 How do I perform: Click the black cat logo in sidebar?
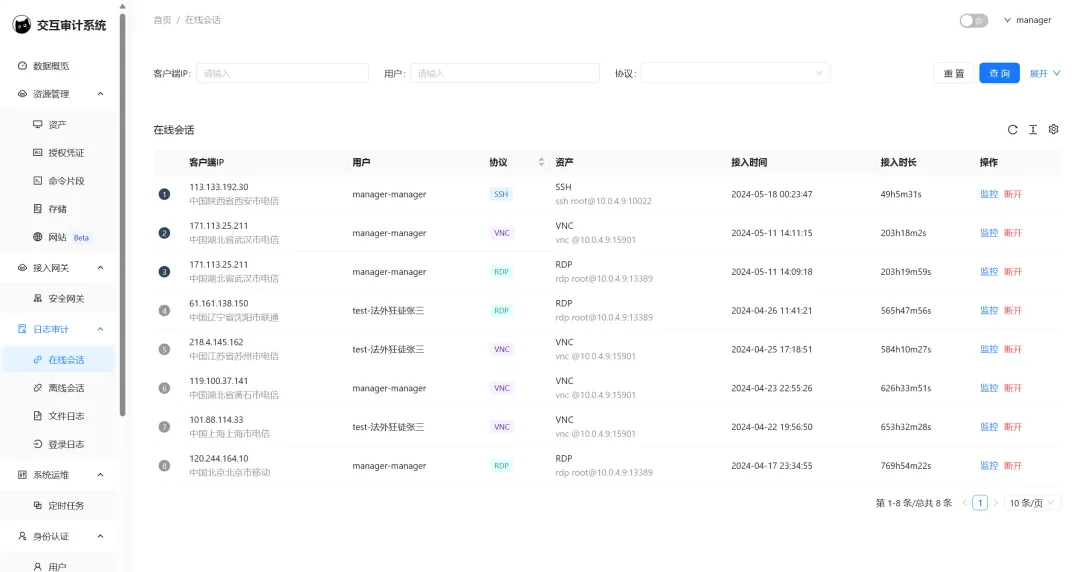(x=22, y=24)
